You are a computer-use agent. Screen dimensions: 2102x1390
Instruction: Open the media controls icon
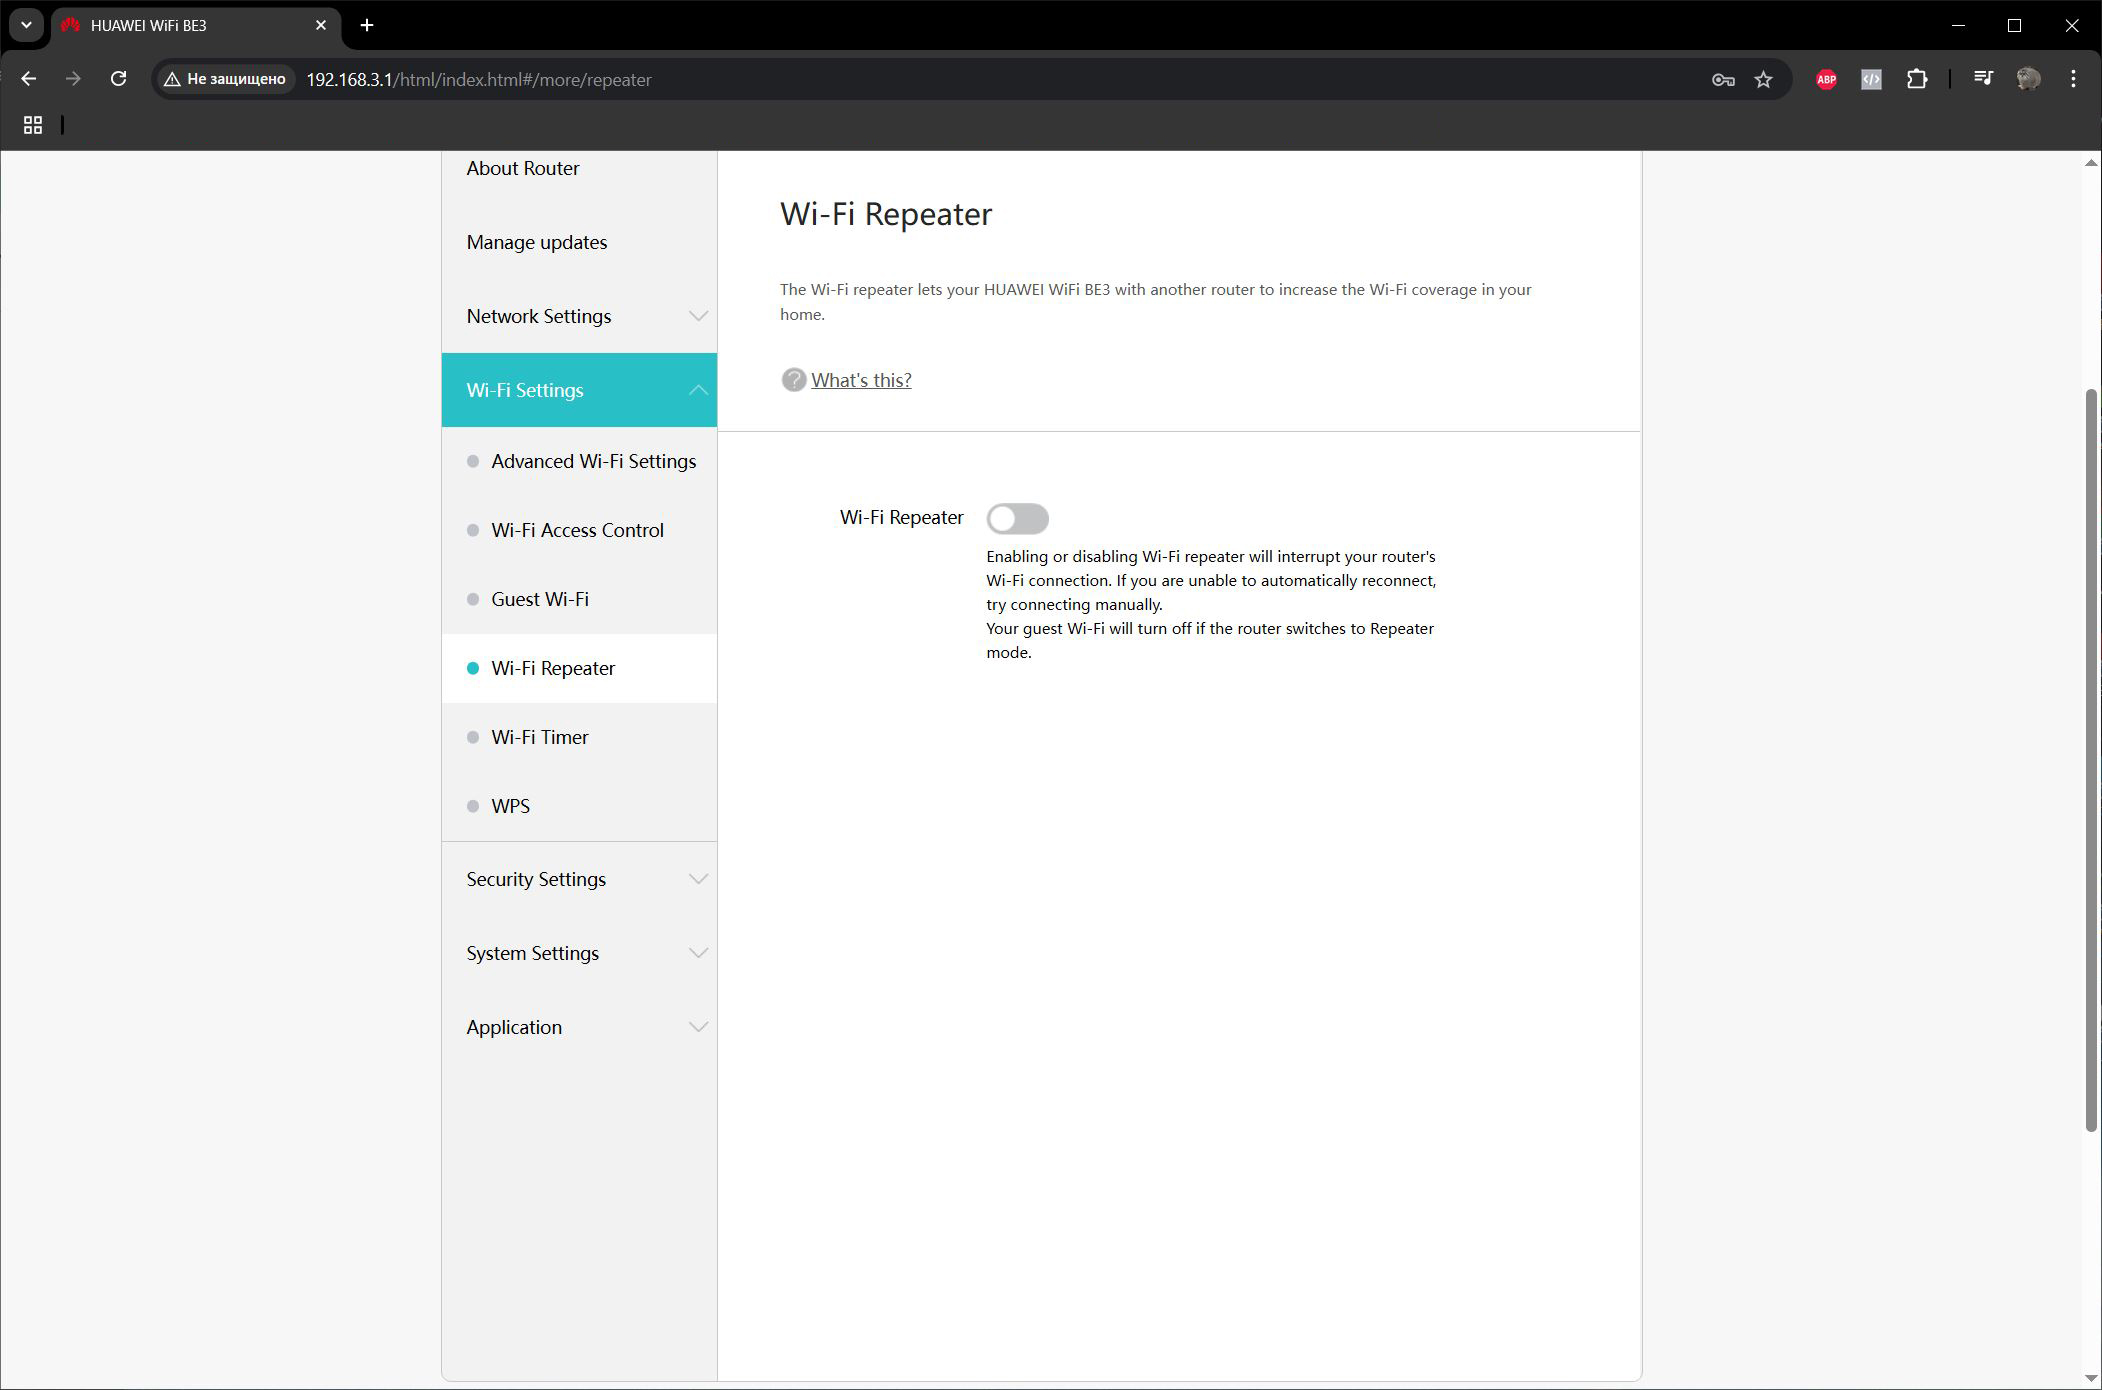pyautogui.click(x=1982, y=79)
